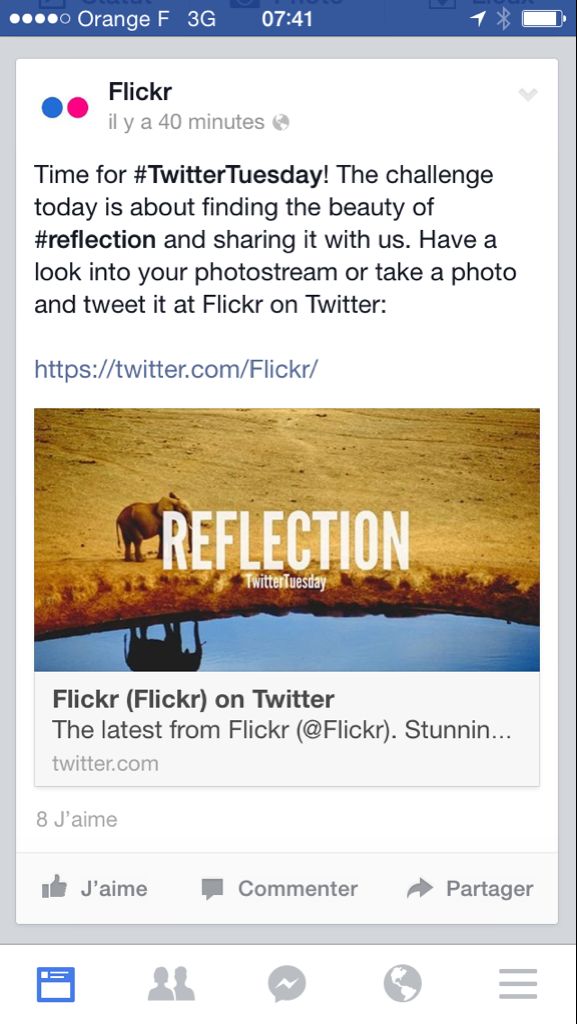Tap the public globe privacy icon

[x=281, y=122]
